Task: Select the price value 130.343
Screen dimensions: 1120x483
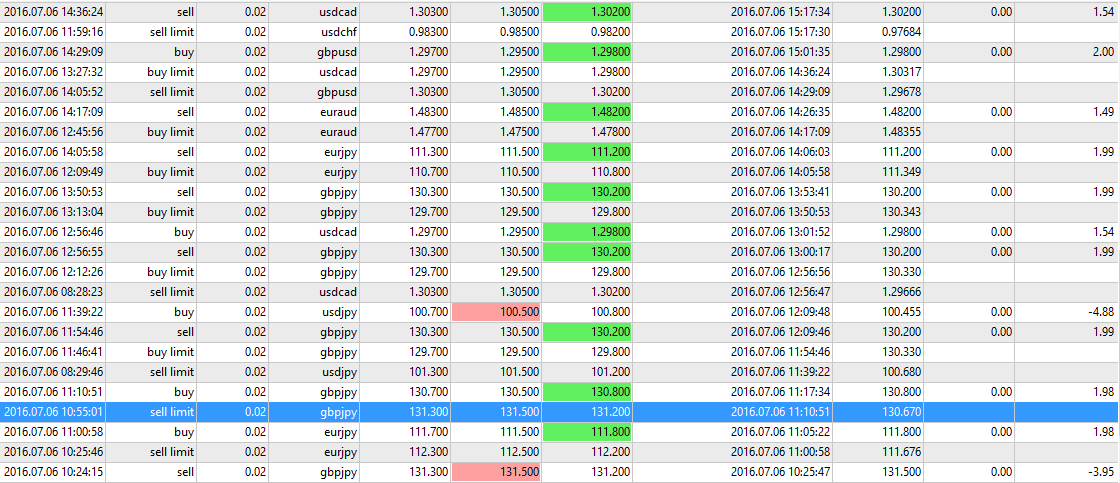Action: click(901, 212)
